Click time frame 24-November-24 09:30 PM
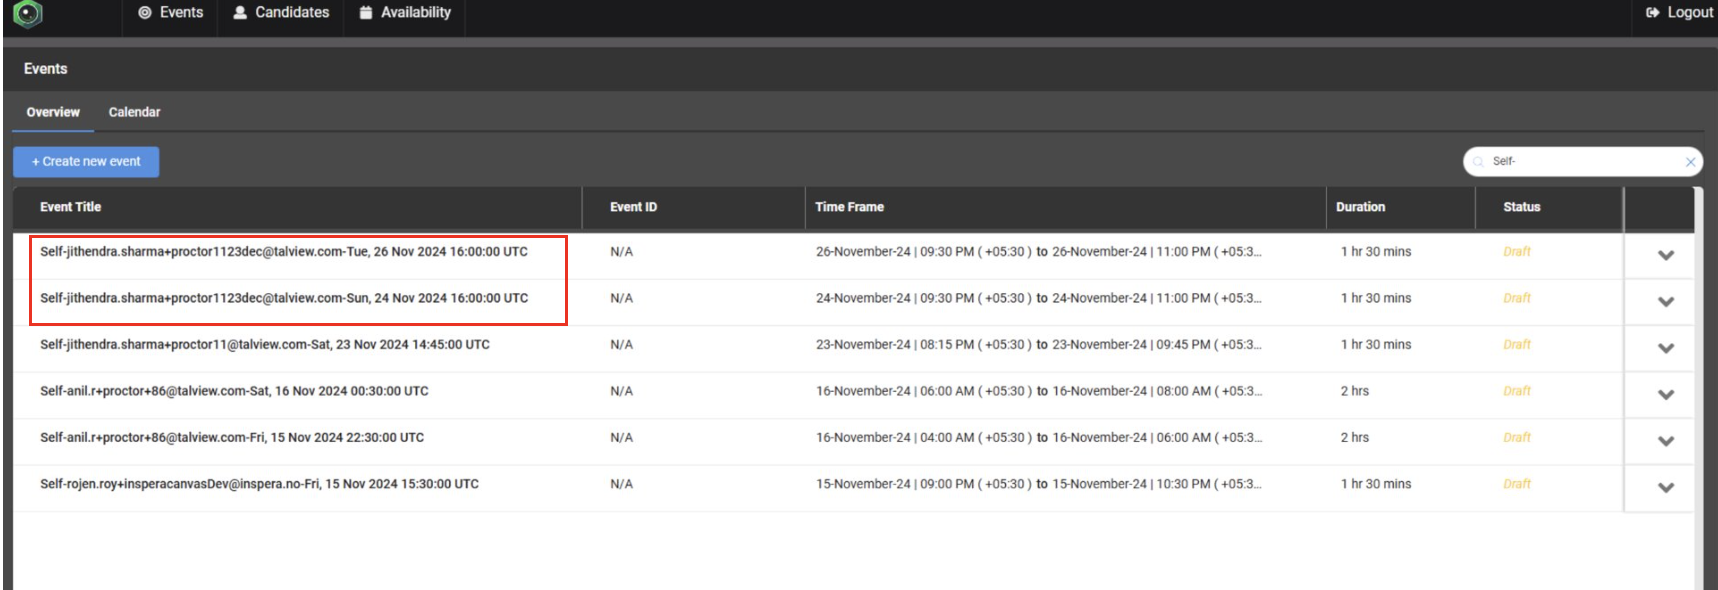Image resolution: width=1718 pixels, height=590 pixels. (1038, 298)
